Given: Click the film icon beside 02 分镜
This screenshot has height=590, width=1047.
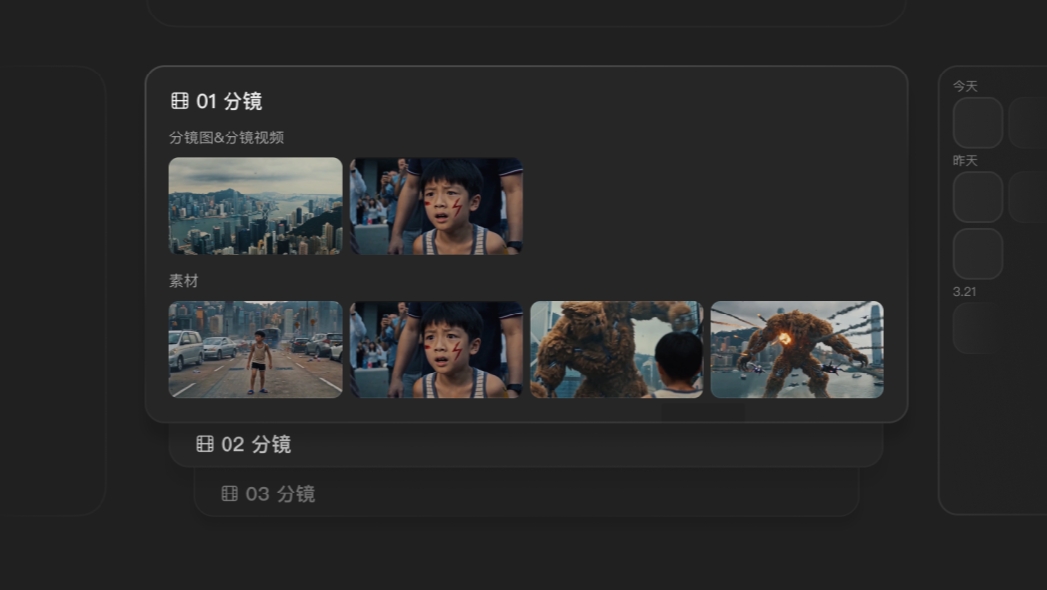Looking at the screenshot, I should click(205, 444).
